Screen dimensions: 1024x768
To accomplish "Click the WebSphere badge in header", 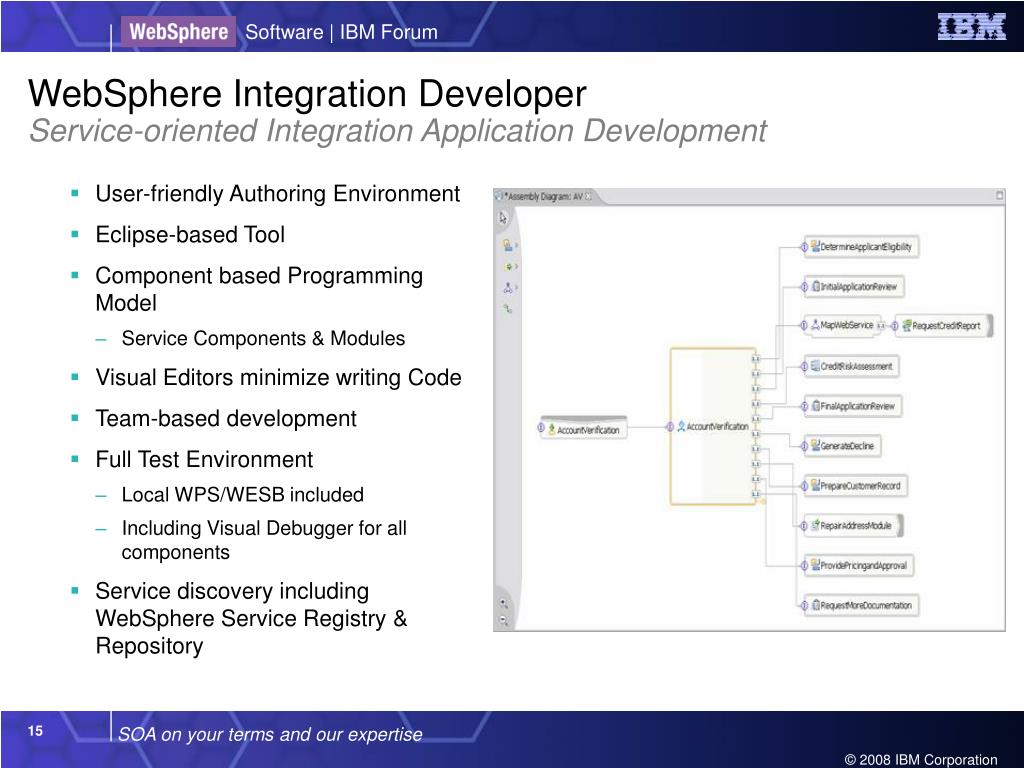I will point(178,31).
